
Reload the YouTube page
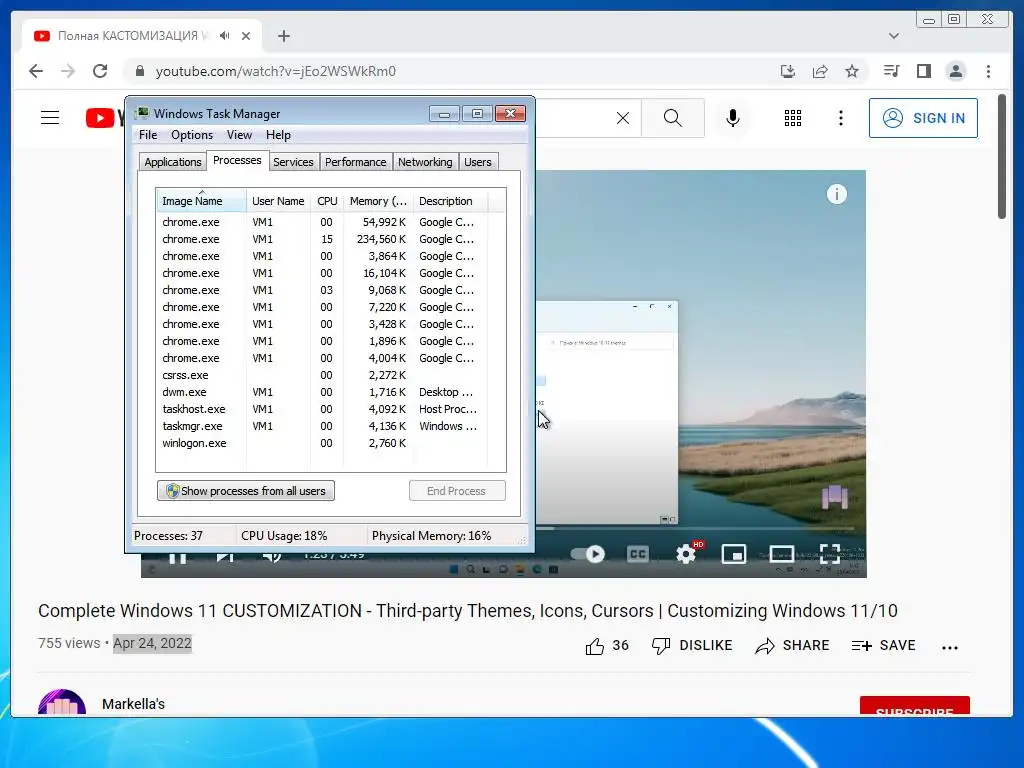(x=100, y=71)
